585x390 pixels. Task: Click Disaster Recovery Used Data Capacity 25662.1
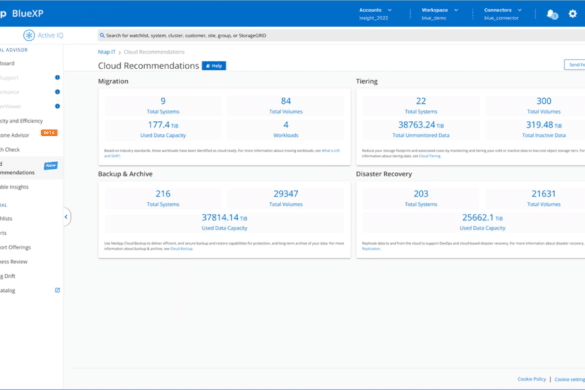[482, 218]
